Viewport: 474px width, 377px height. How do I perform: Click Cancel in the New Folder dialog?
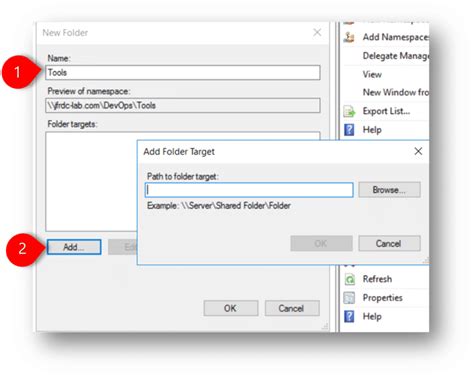coord(292,308)
